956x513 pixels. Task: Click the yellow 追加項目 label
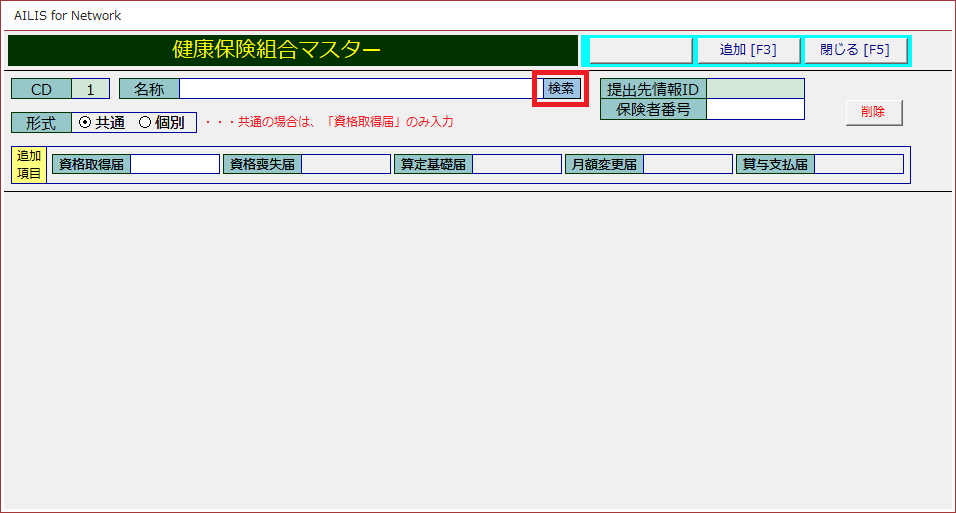point(29,164)
